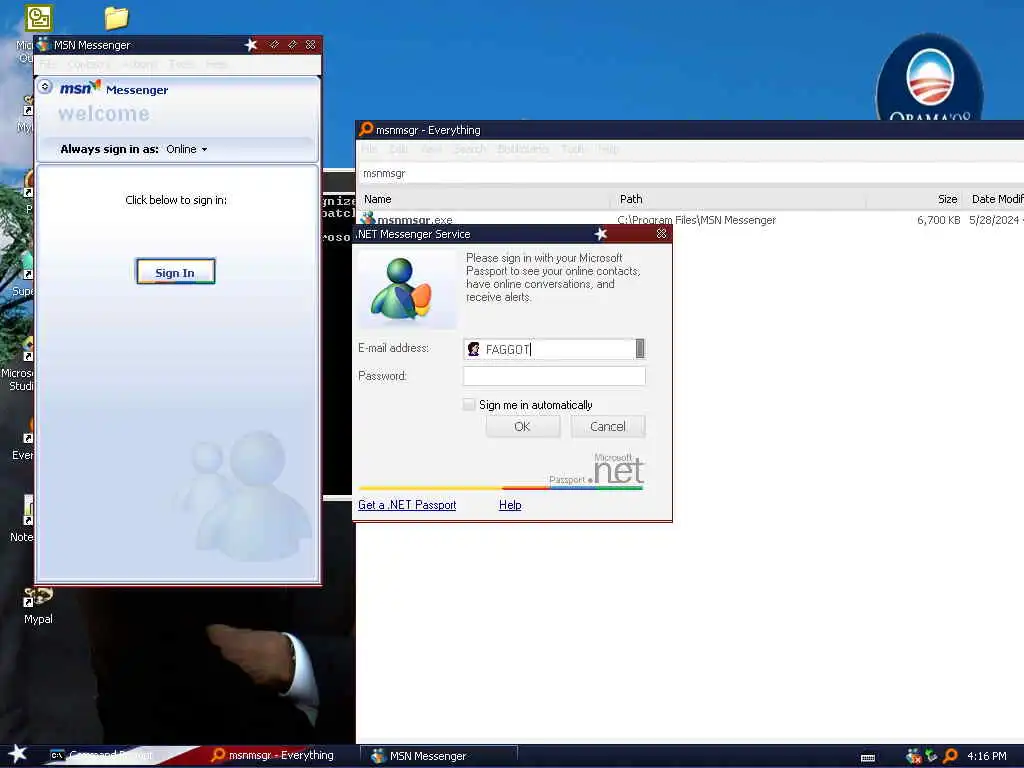This screenshot has height=768, width=1024.
Task: Open the Help link in sign-in dialog
Action: pos(510,505)
